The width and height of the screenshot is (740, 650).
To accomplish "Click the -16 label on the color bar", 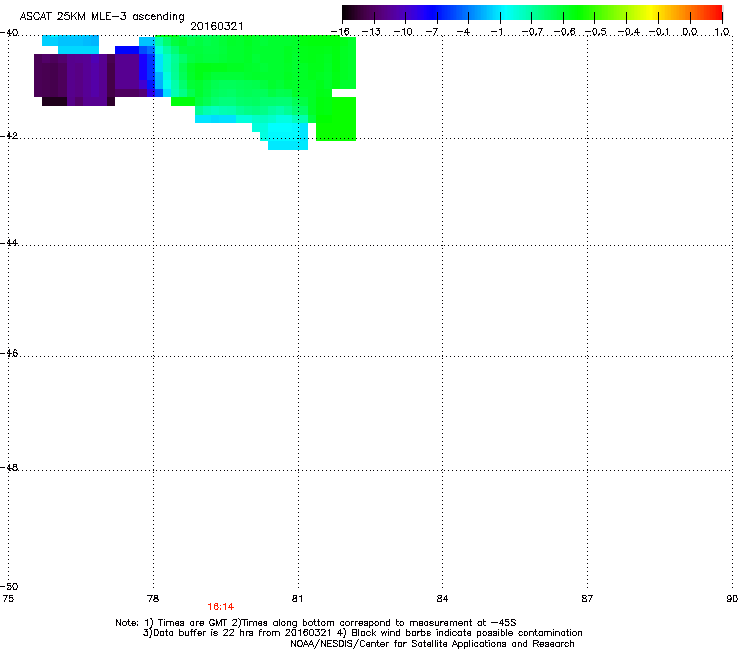I will [x=340, y=32].
